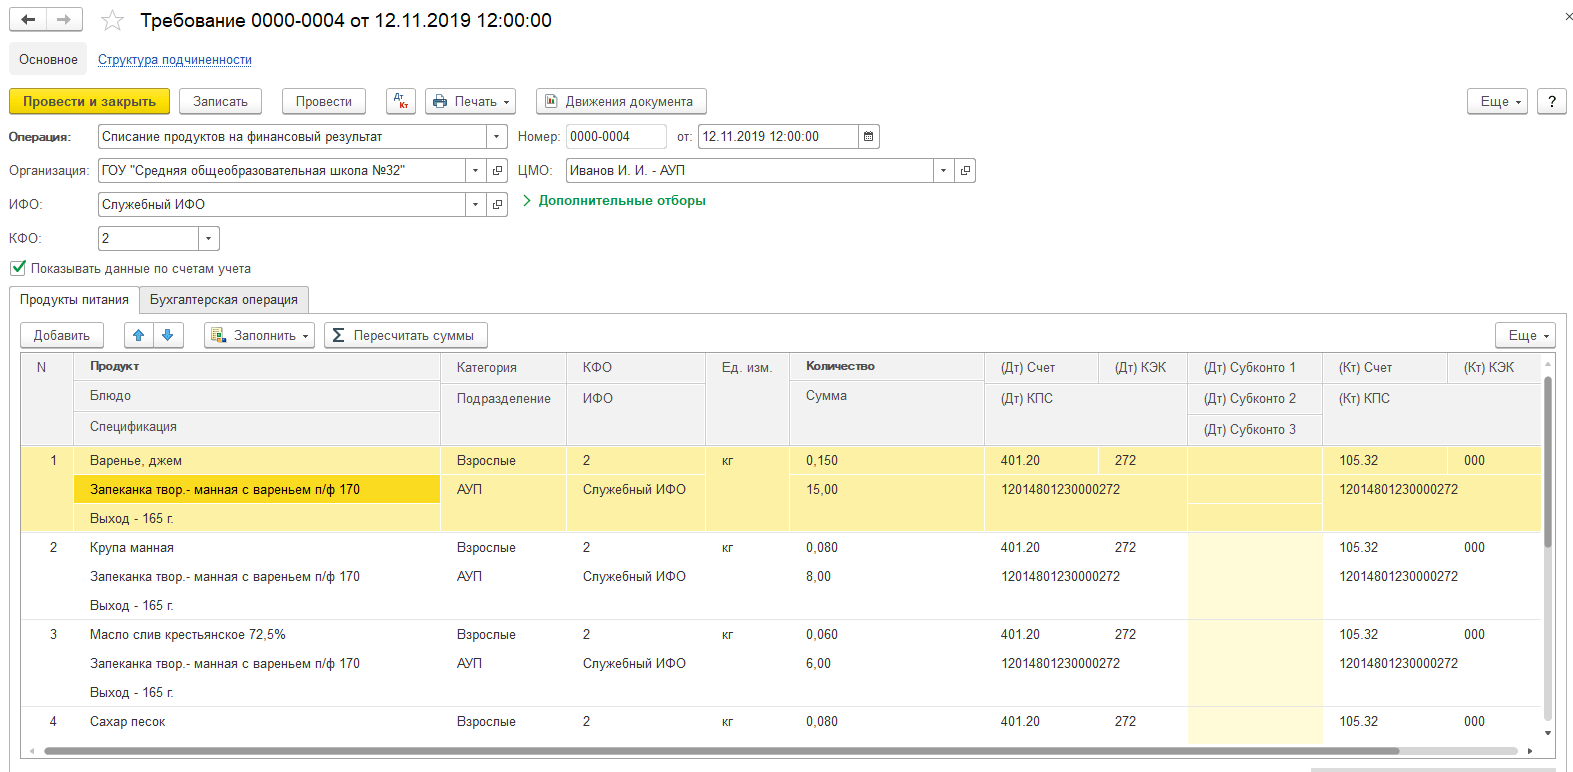
Task: Click 'Провести и закрыть' button
Action: [x=89, y=101]
